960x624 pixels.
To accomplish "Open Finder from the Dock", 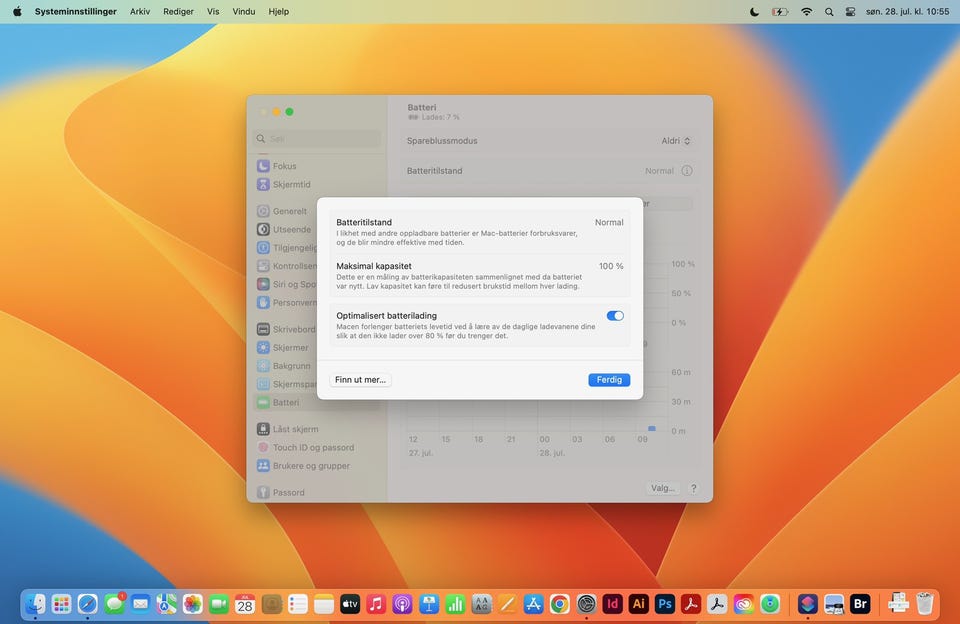I will (x=35, y=604).
